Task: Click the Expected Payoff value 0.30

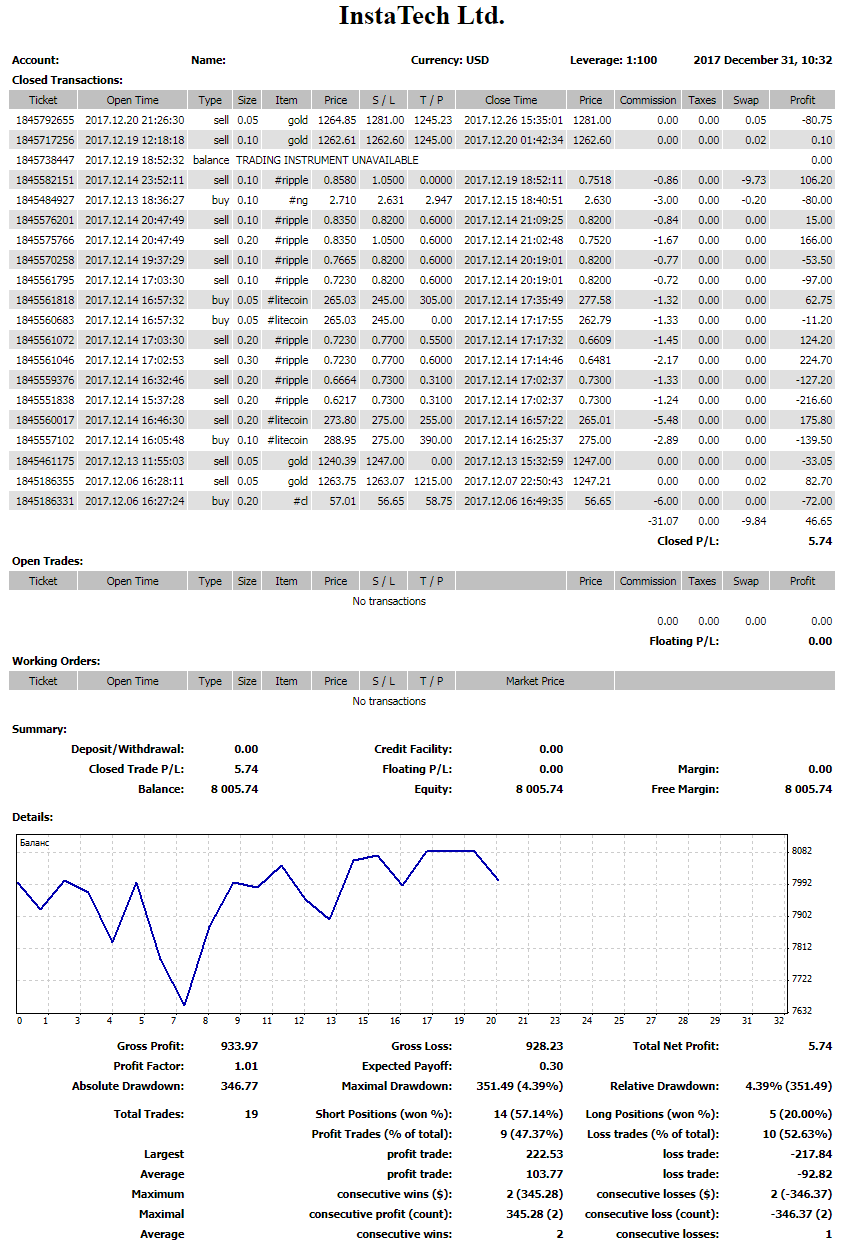Action: (x=551, y=1066)
